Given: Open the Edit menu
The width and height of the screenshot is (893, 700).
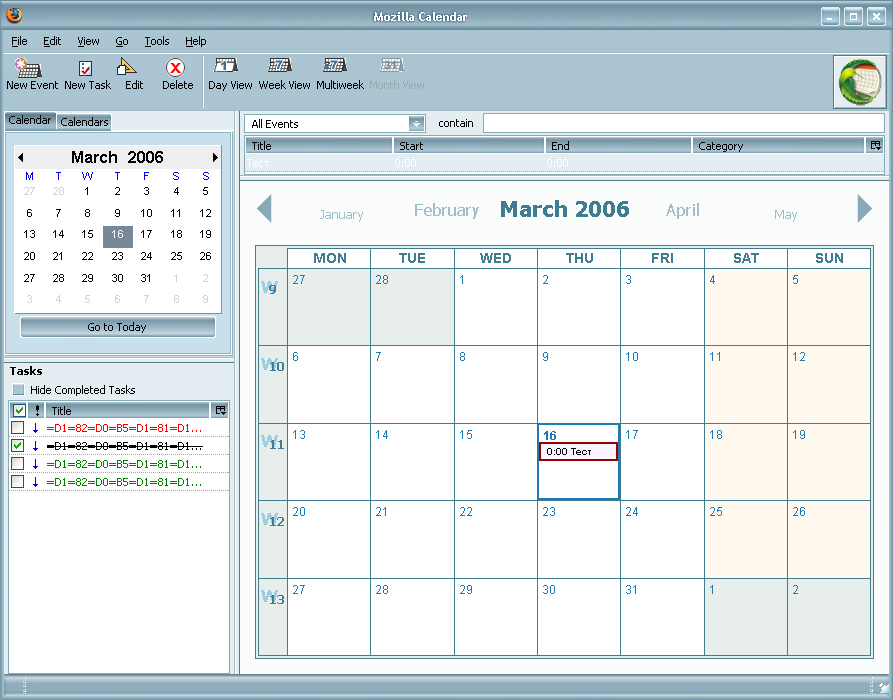Looking at the screenshot, I should (52, 41).
